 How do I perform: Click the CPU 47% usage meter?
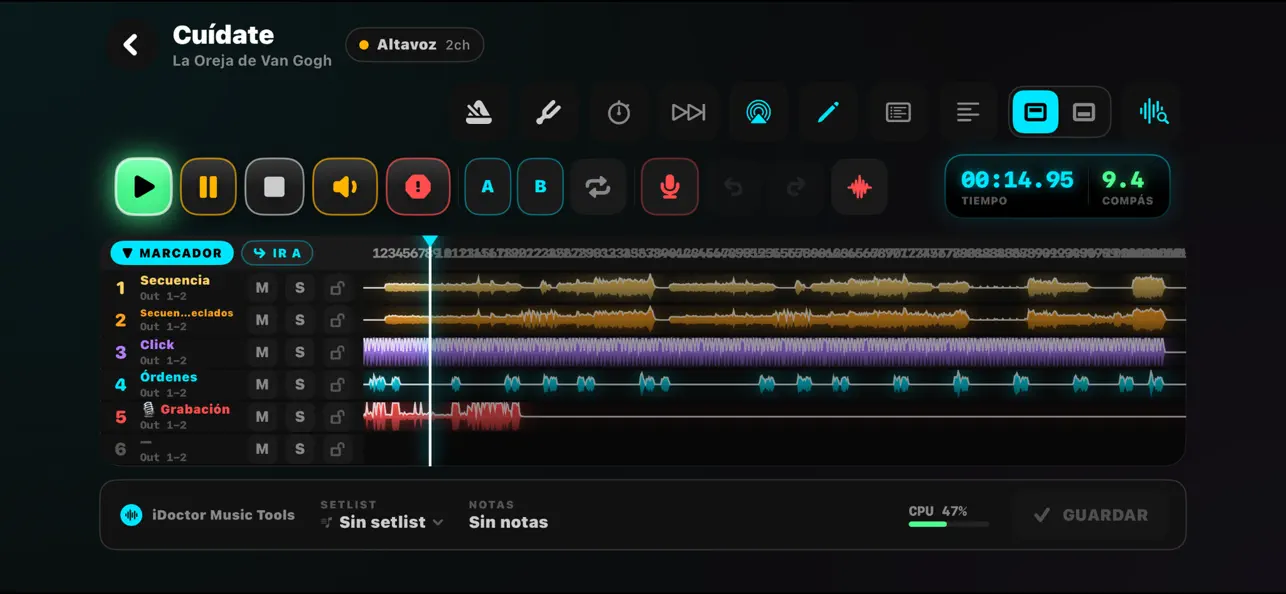pos(948,516)
